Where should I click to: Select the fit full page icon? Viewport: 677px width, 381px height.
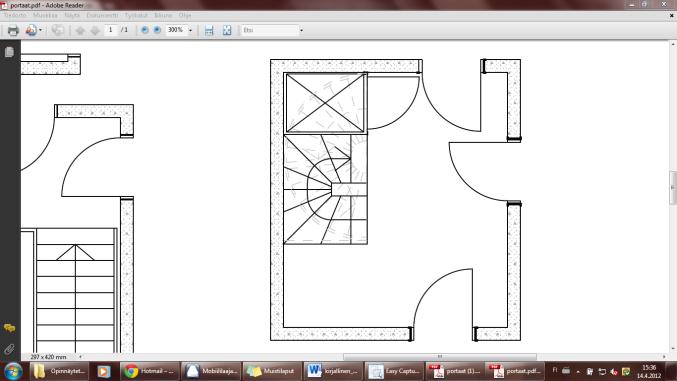coord(227,30)
